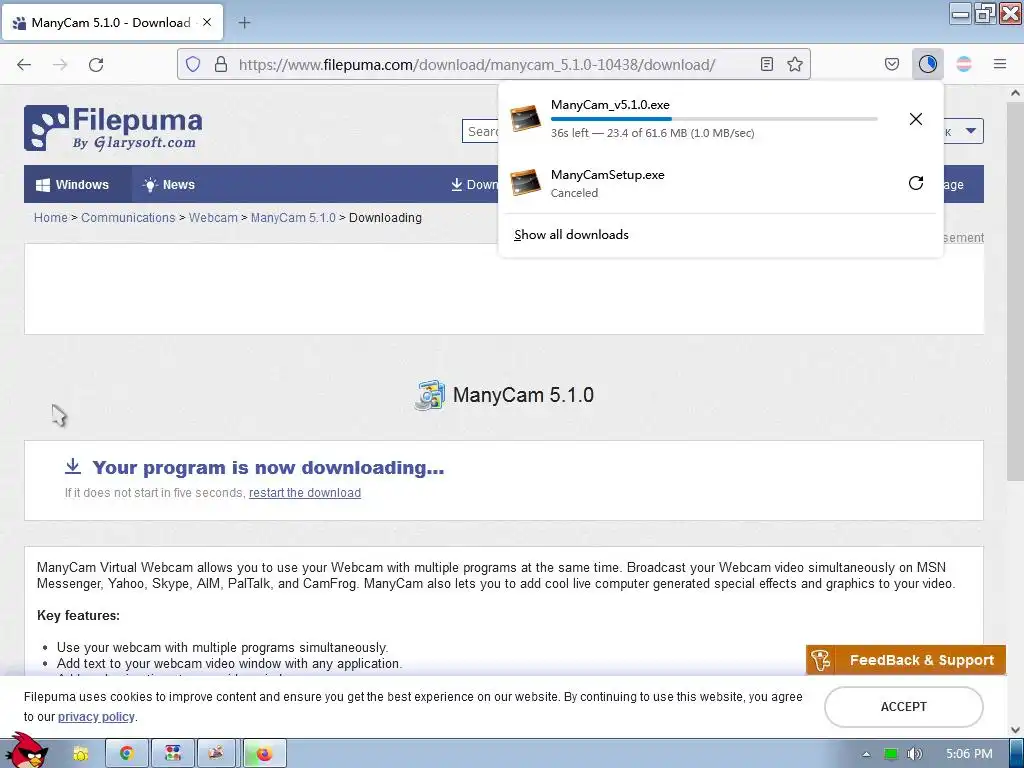Accept the cookie notice
The image size is (1024, 768).
tap(903, 707)
